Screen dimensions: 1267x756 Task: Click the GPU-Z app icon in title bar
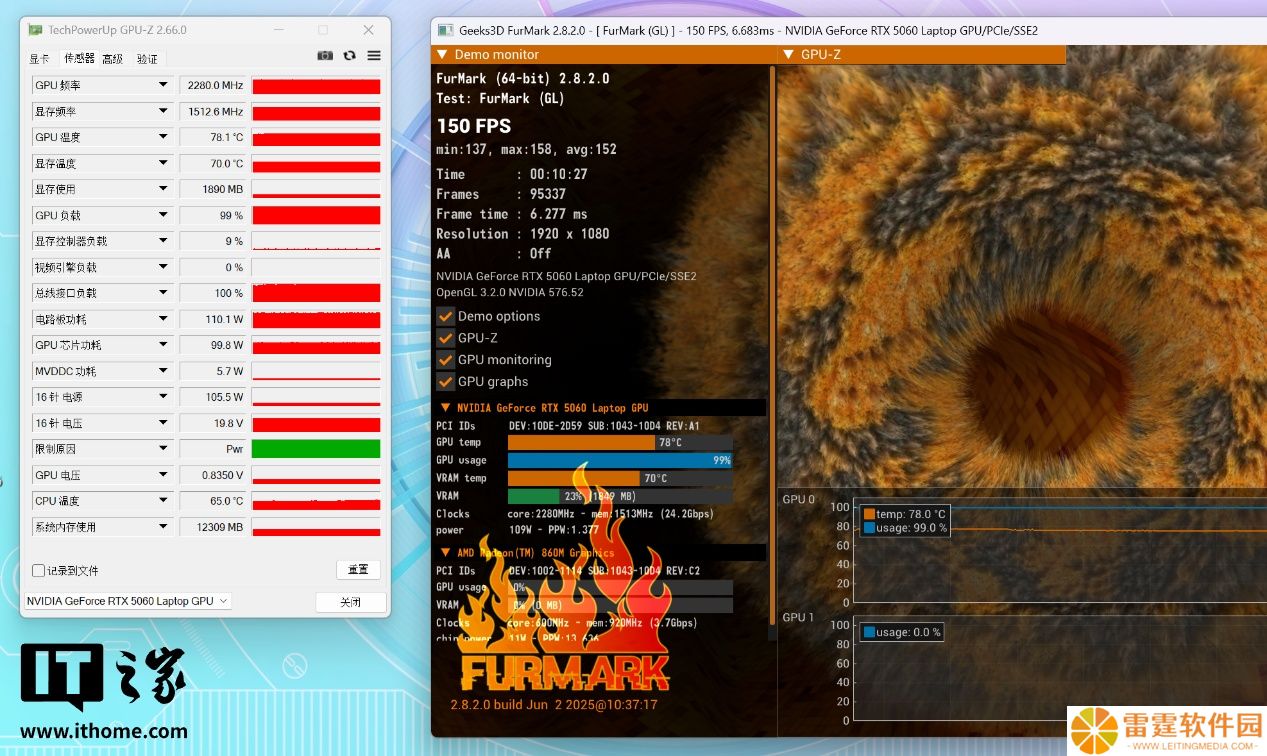point(36,30)
